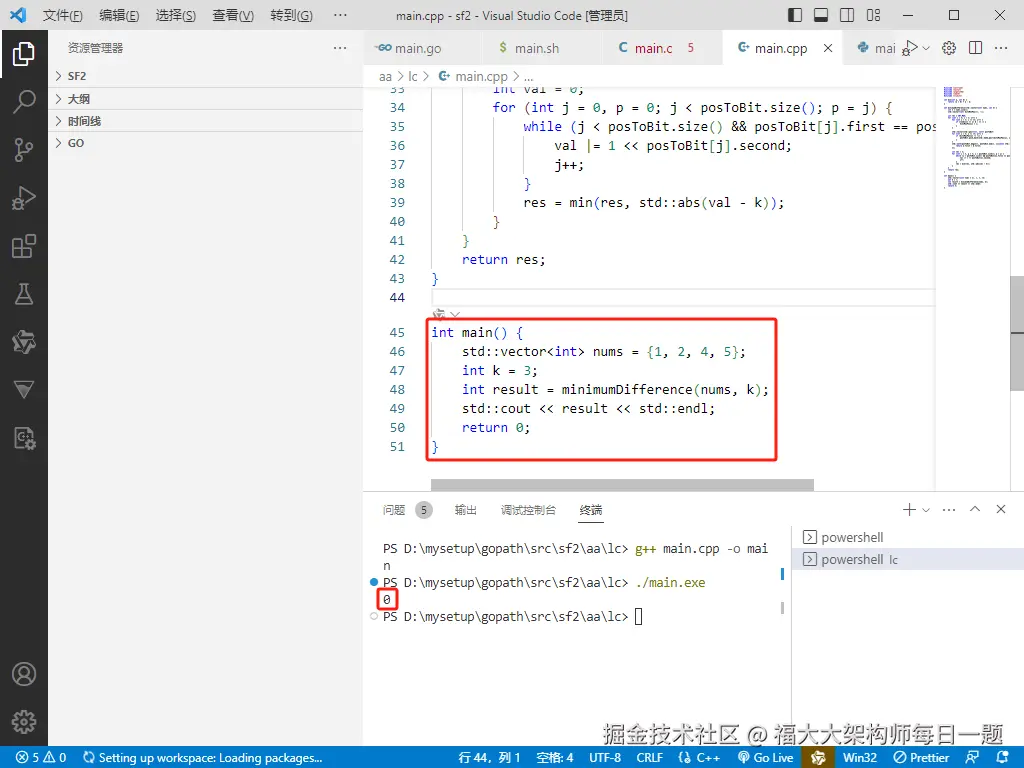This screenshot has width=1024, height=768.
Task: Open the Extensions view
Action: pyautogui.click(x=24, y=246)
